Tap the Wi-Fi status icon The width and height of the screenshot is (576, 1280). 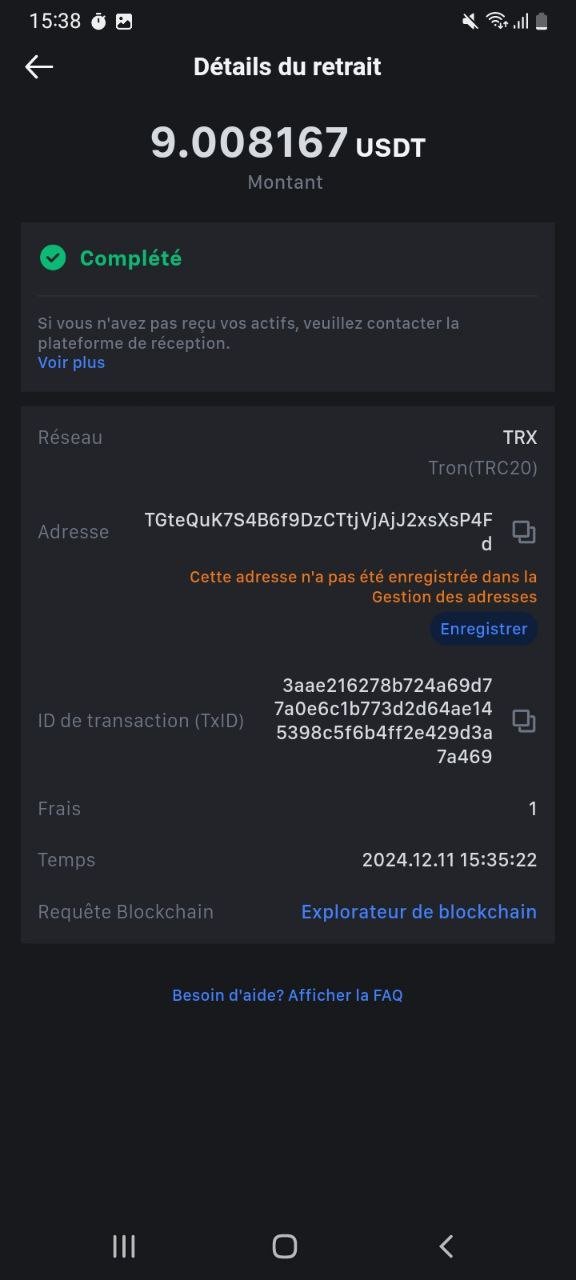coord(497,21)
